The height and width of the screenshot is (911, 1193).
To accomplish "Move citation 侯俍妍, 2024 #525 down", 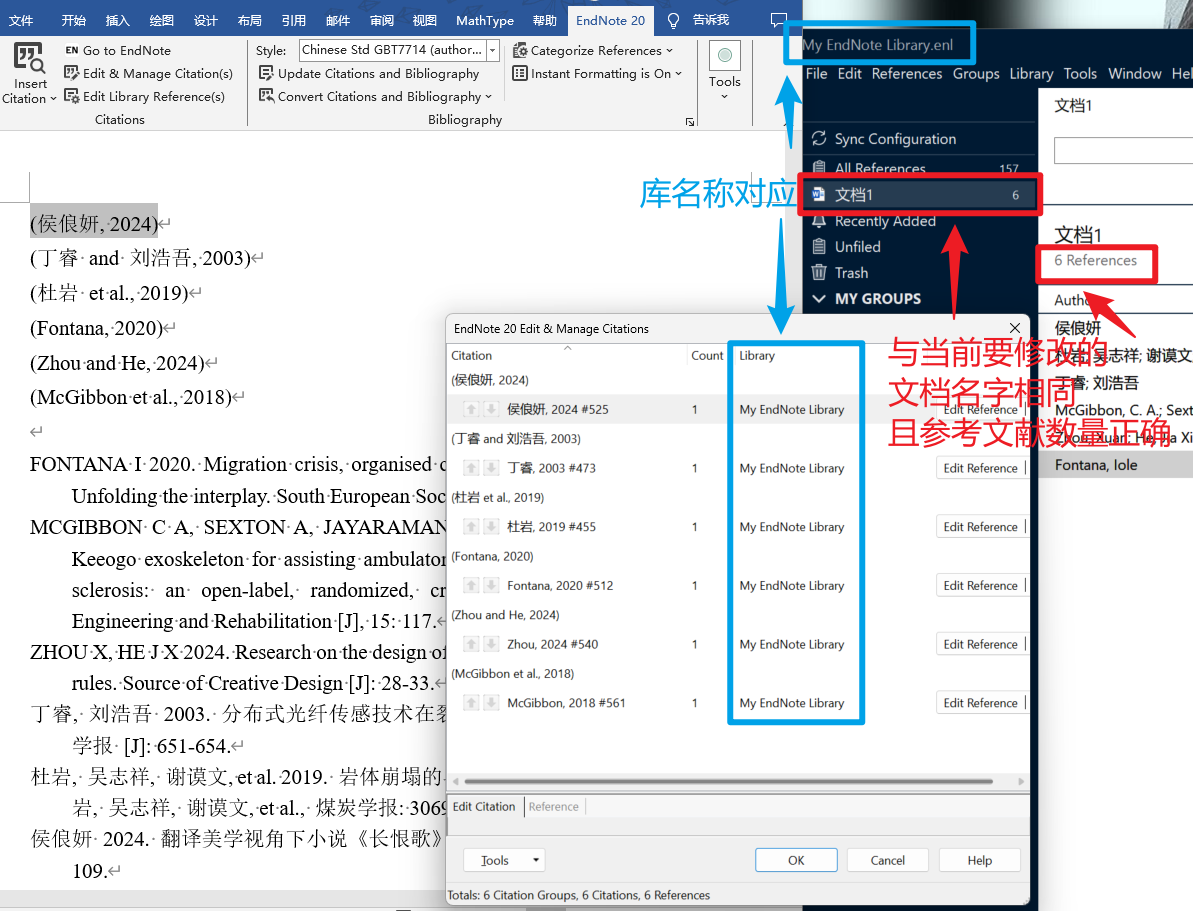I will tap(492, 409).
